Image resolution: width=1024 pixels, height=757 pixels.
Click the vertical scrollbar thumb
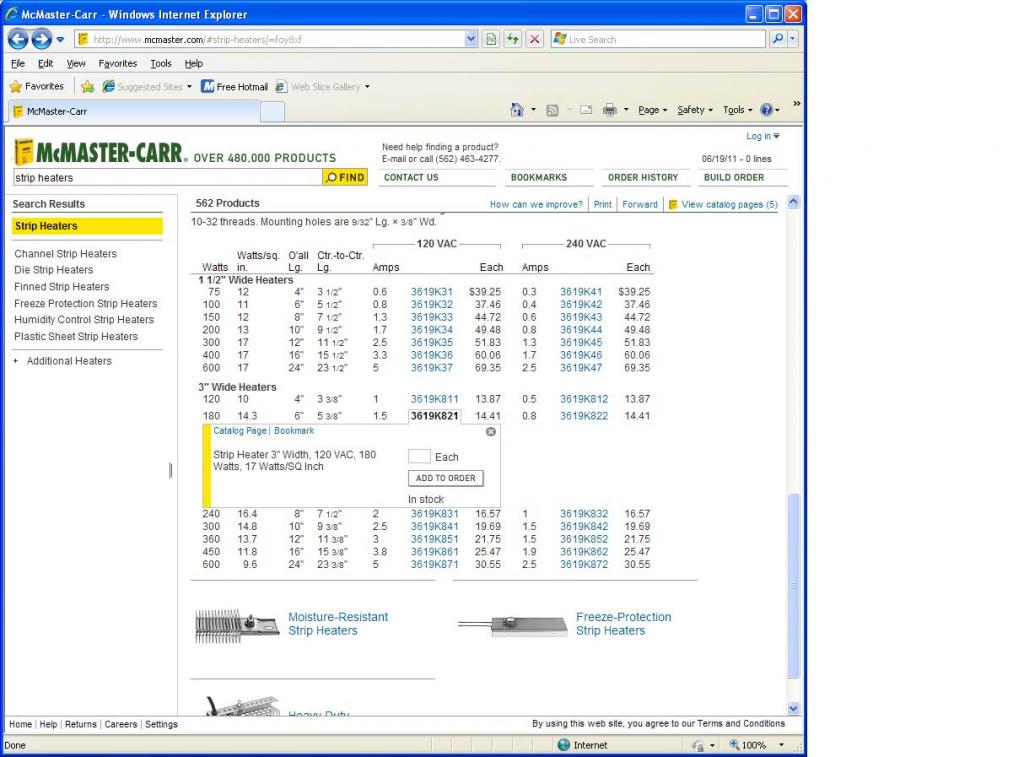click(x=793, y=586)
